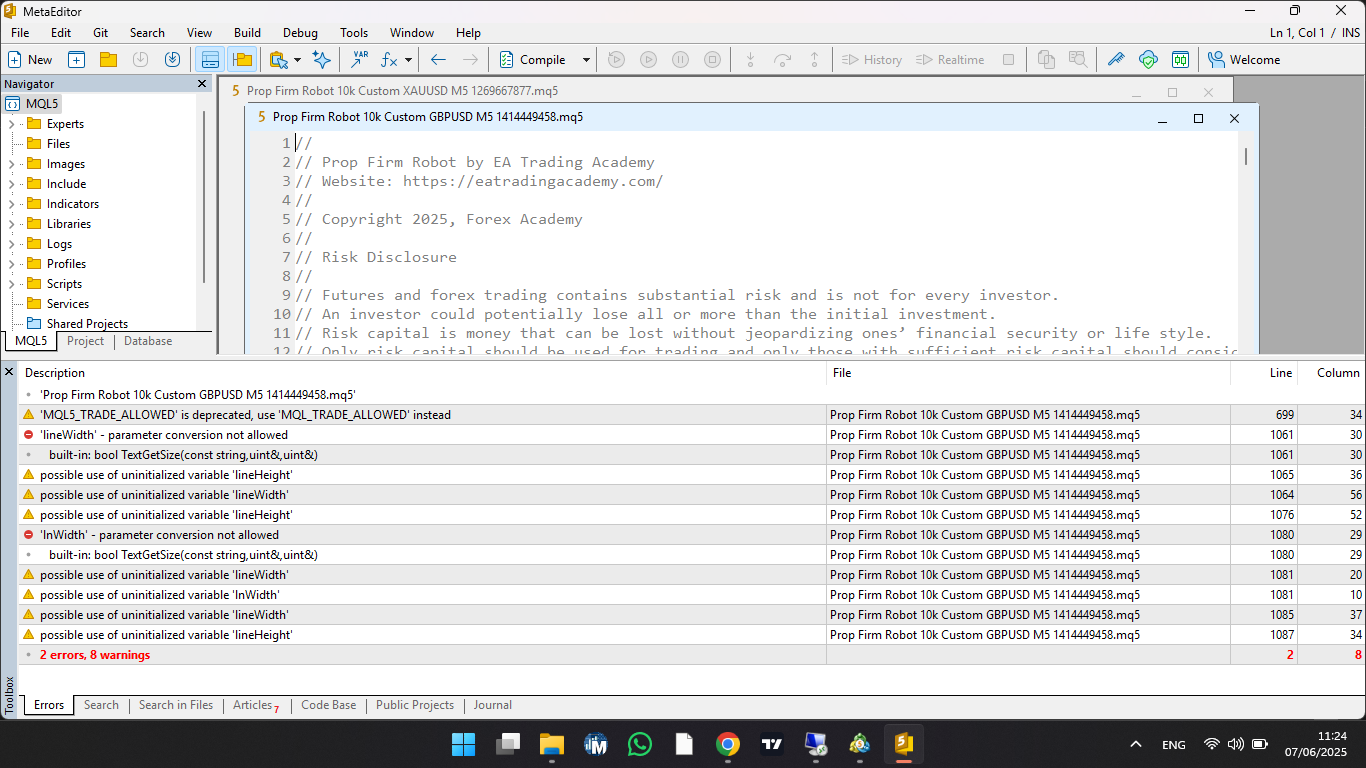Click the compare files icon in toolbar
1366x768 pixels.
(x=1046, y=60)
